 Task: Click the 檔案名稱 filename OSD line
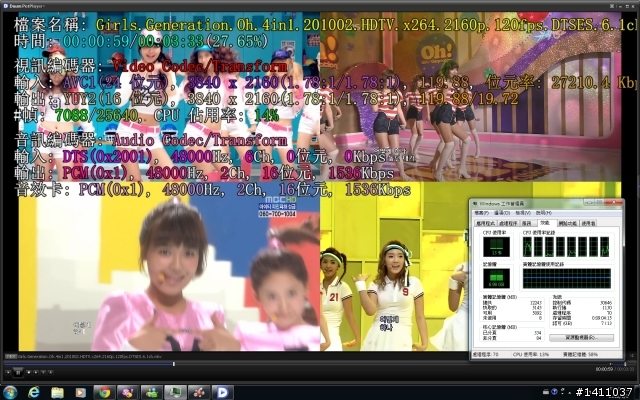(325, 25)
